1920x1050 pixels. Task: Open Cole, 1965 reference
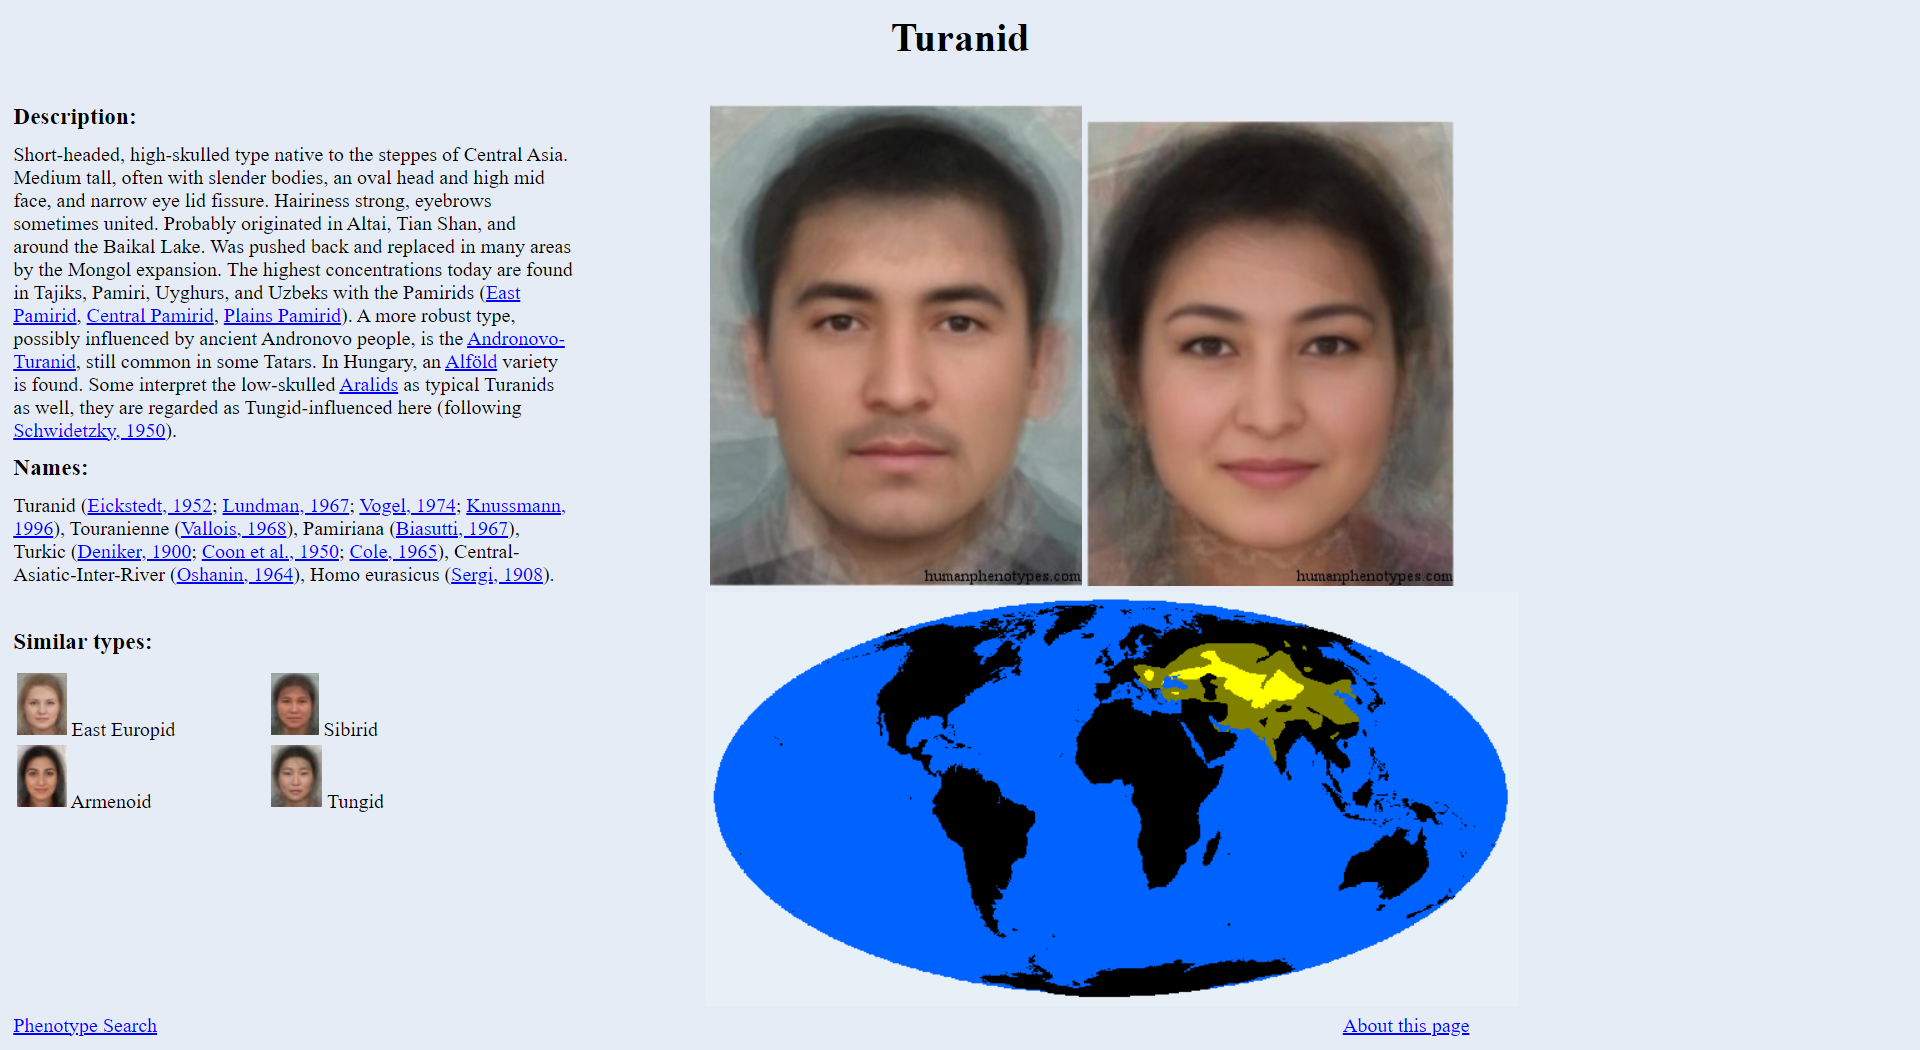[393, 552]
